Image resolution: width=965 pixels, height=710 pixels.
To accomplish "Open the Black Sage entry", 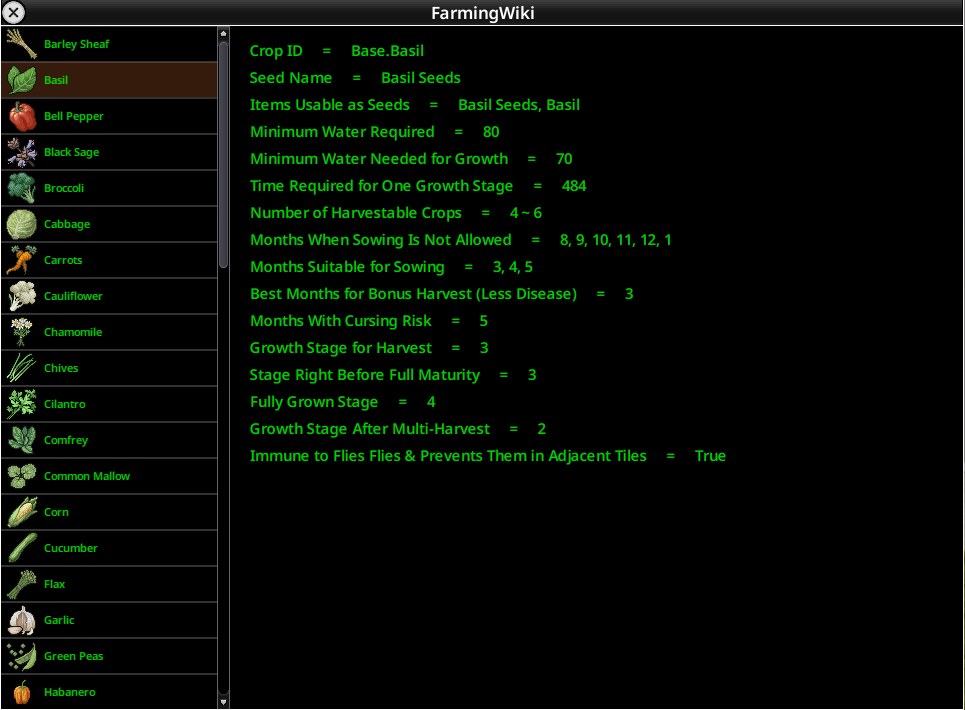I will (110, 152).
